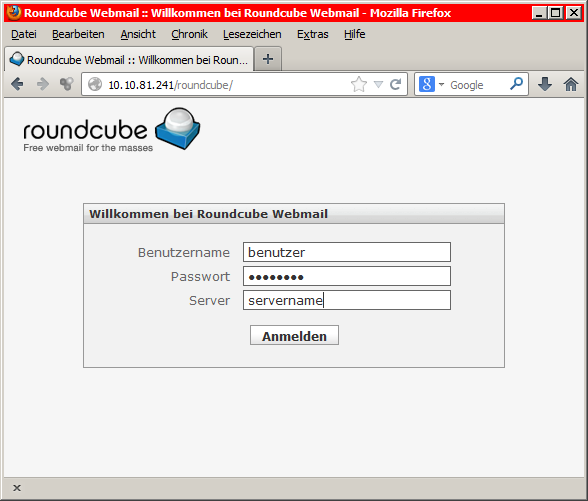Screen dimensions: 588x501
Task: Click the magnifying glass search icon
Action: 516,84
